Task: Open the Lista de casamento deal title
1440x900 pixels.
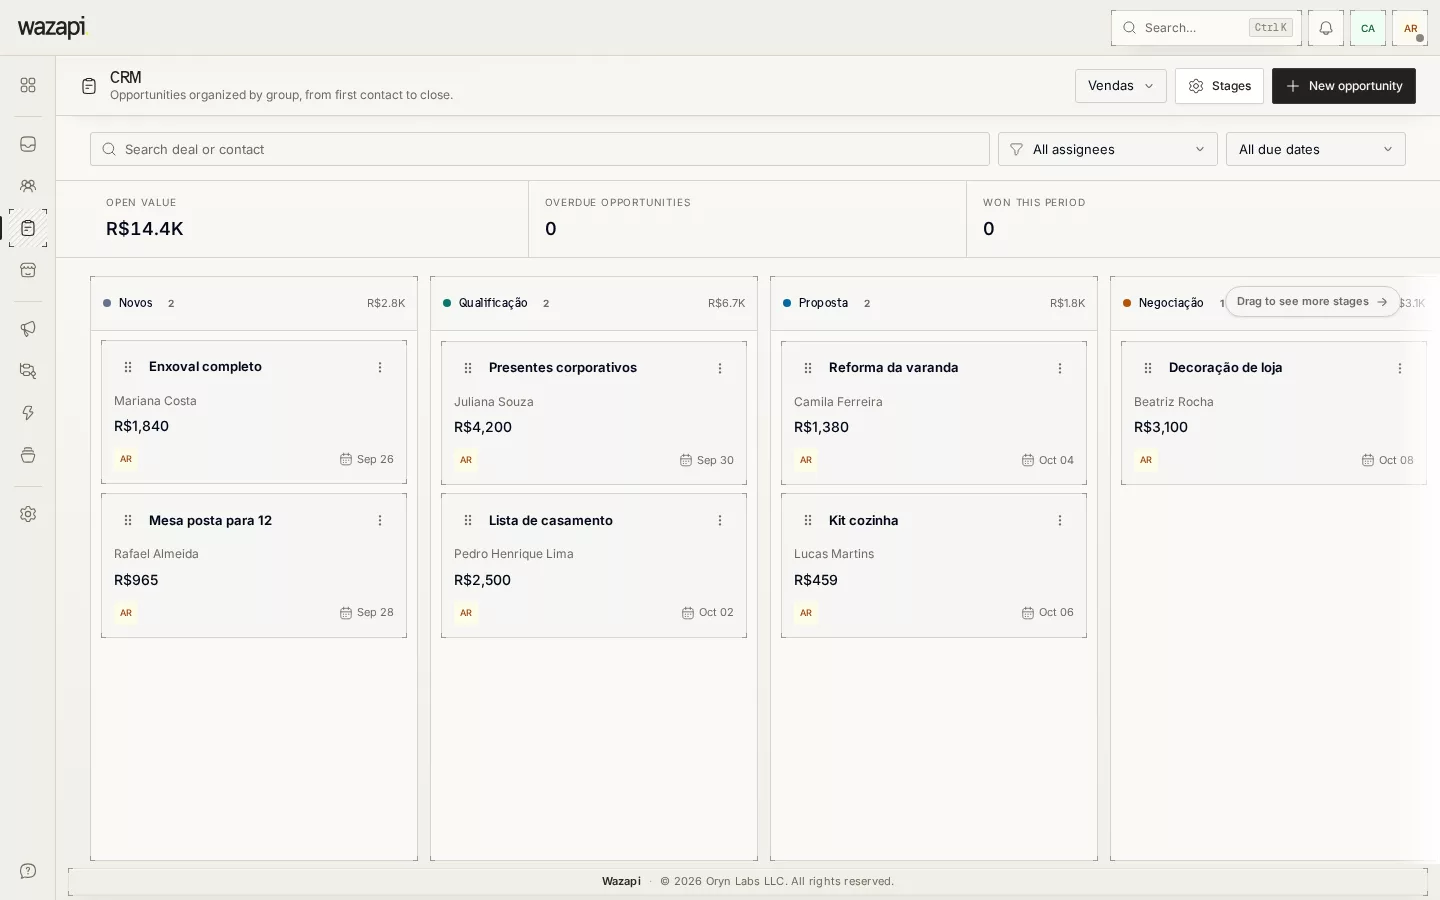Action: (551, 520)
